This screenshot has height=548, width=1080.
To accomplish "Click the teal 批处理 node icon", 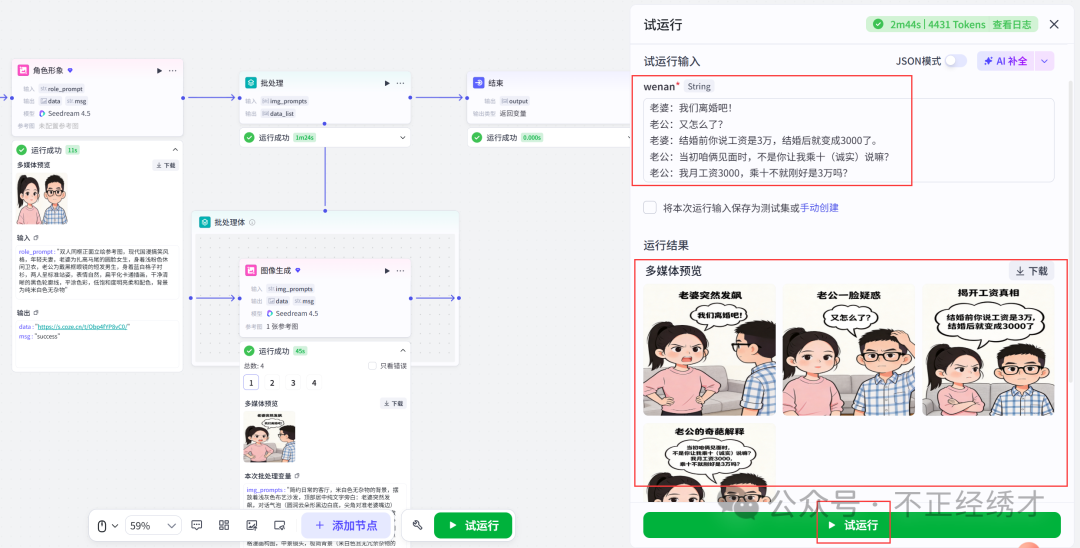I will coord(251,83).
